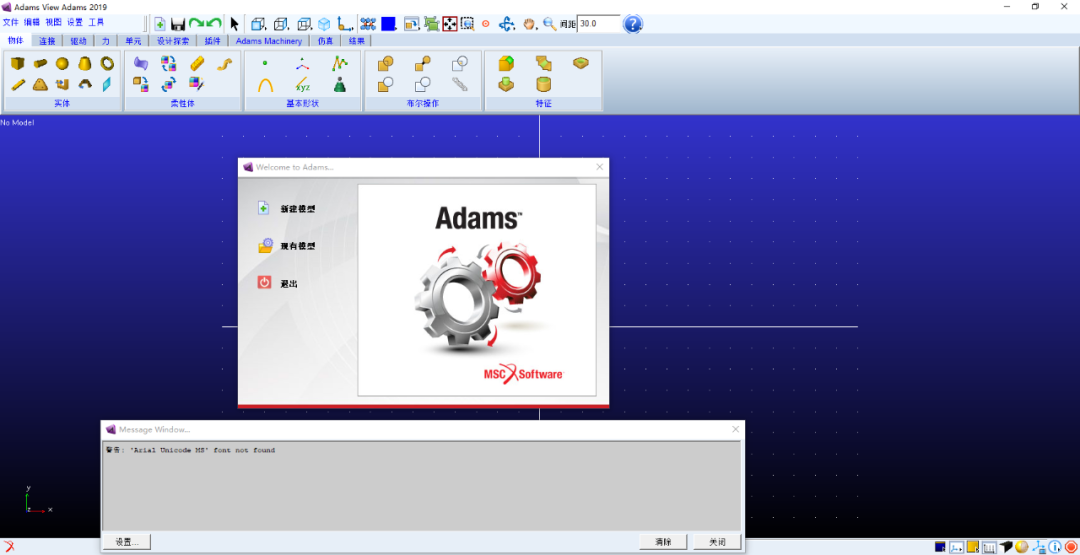Select the blue Plane solid tool
The width and height of the screenshot is (1080, 555).
pyautogui.click(x=107, y=84)
